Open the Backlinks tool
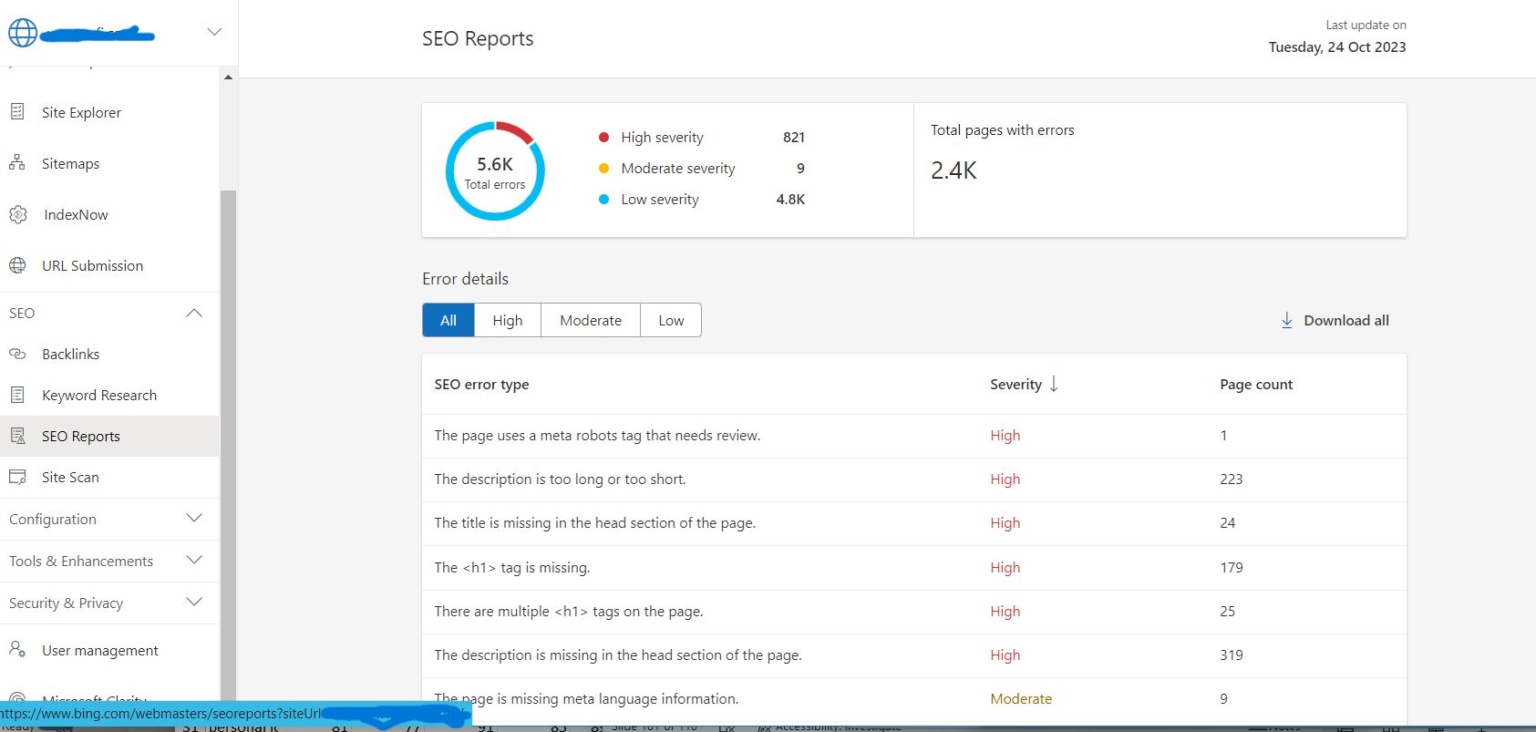This screenshot has height=732, width=1536. [x=70, y=353]
